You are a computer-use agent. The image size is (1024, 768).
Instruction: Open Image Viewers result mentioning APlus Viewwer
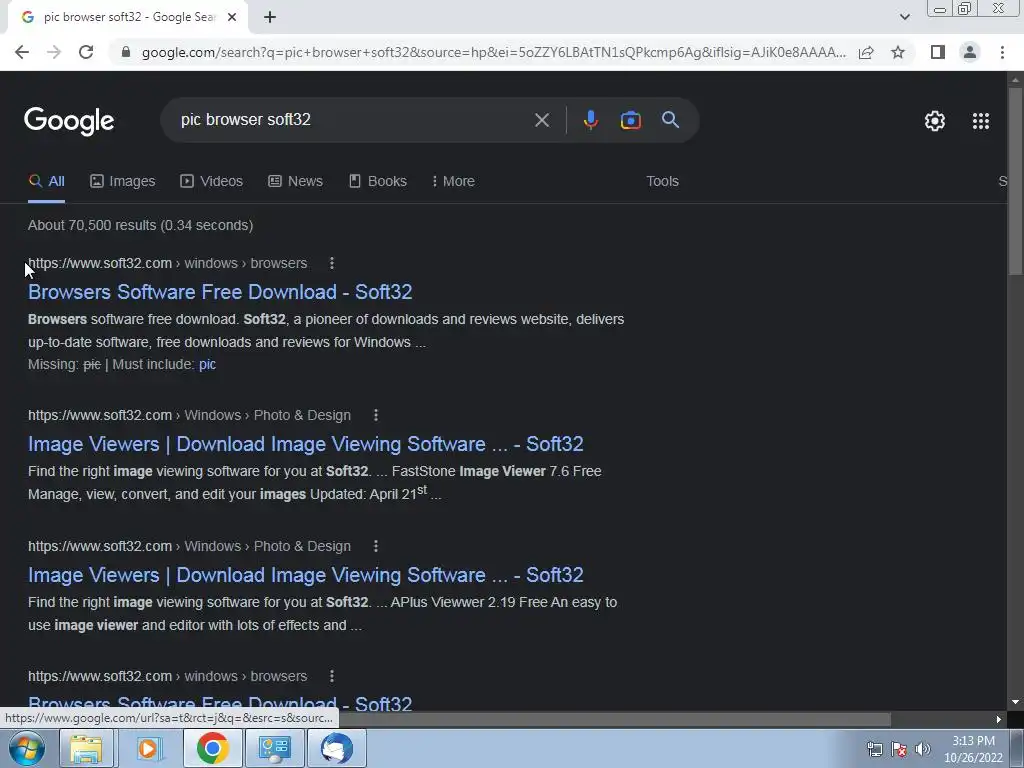coord(306,575)
